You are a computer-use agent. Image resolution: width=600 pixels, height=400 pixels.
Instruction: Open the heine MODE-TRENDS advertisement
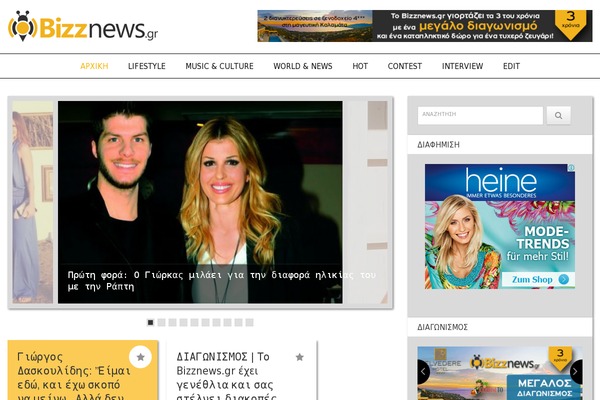(x=500, y=226)
